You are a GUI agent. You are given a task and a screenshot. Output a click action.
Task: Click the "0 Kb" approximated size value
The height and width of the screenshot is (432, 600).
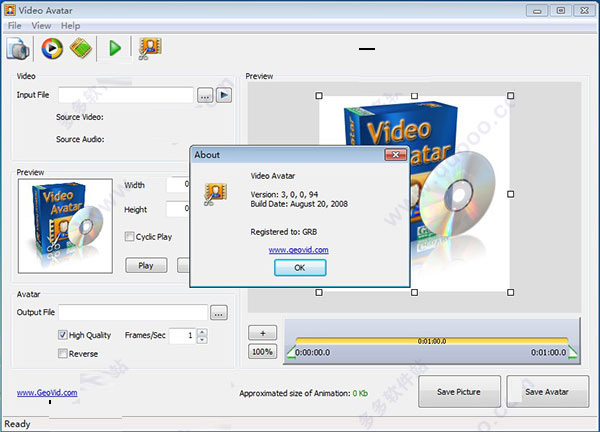(x=360, y=393)
